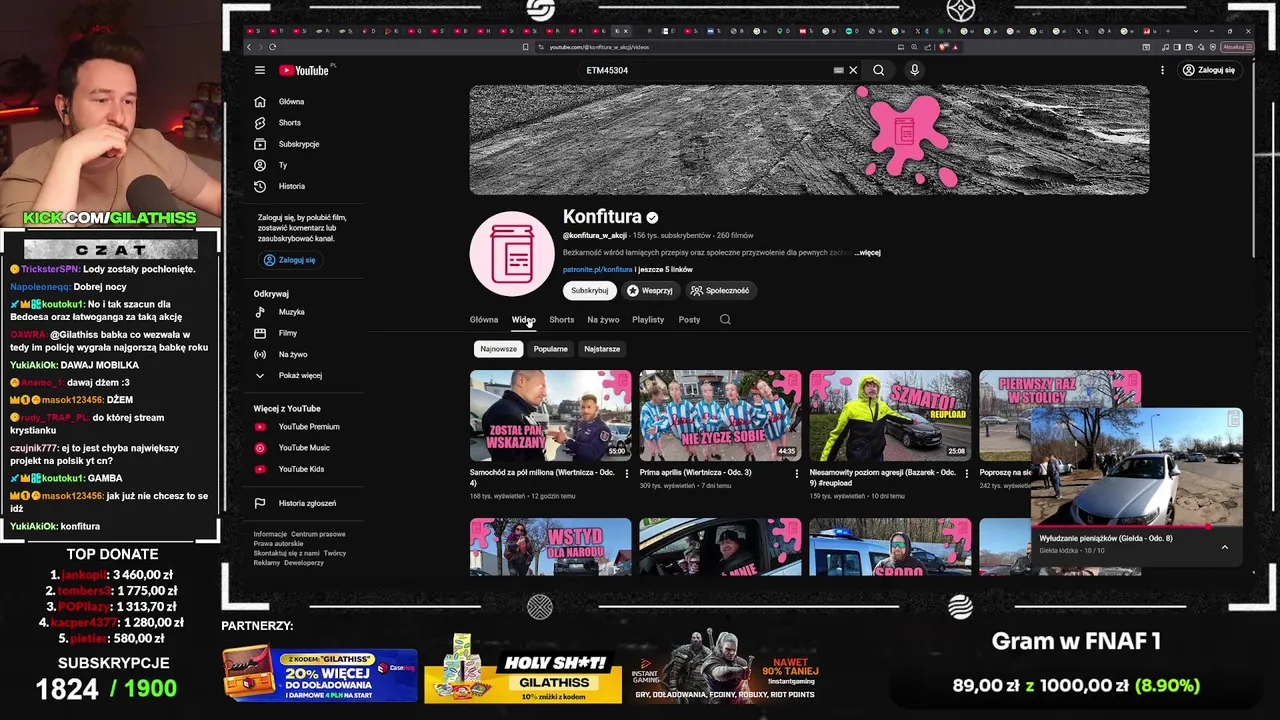Click the miniplayer video 'Wyłudzanie pieniążków'
The height and width of the screenshot is (720, 1280).
(1136, 467)
